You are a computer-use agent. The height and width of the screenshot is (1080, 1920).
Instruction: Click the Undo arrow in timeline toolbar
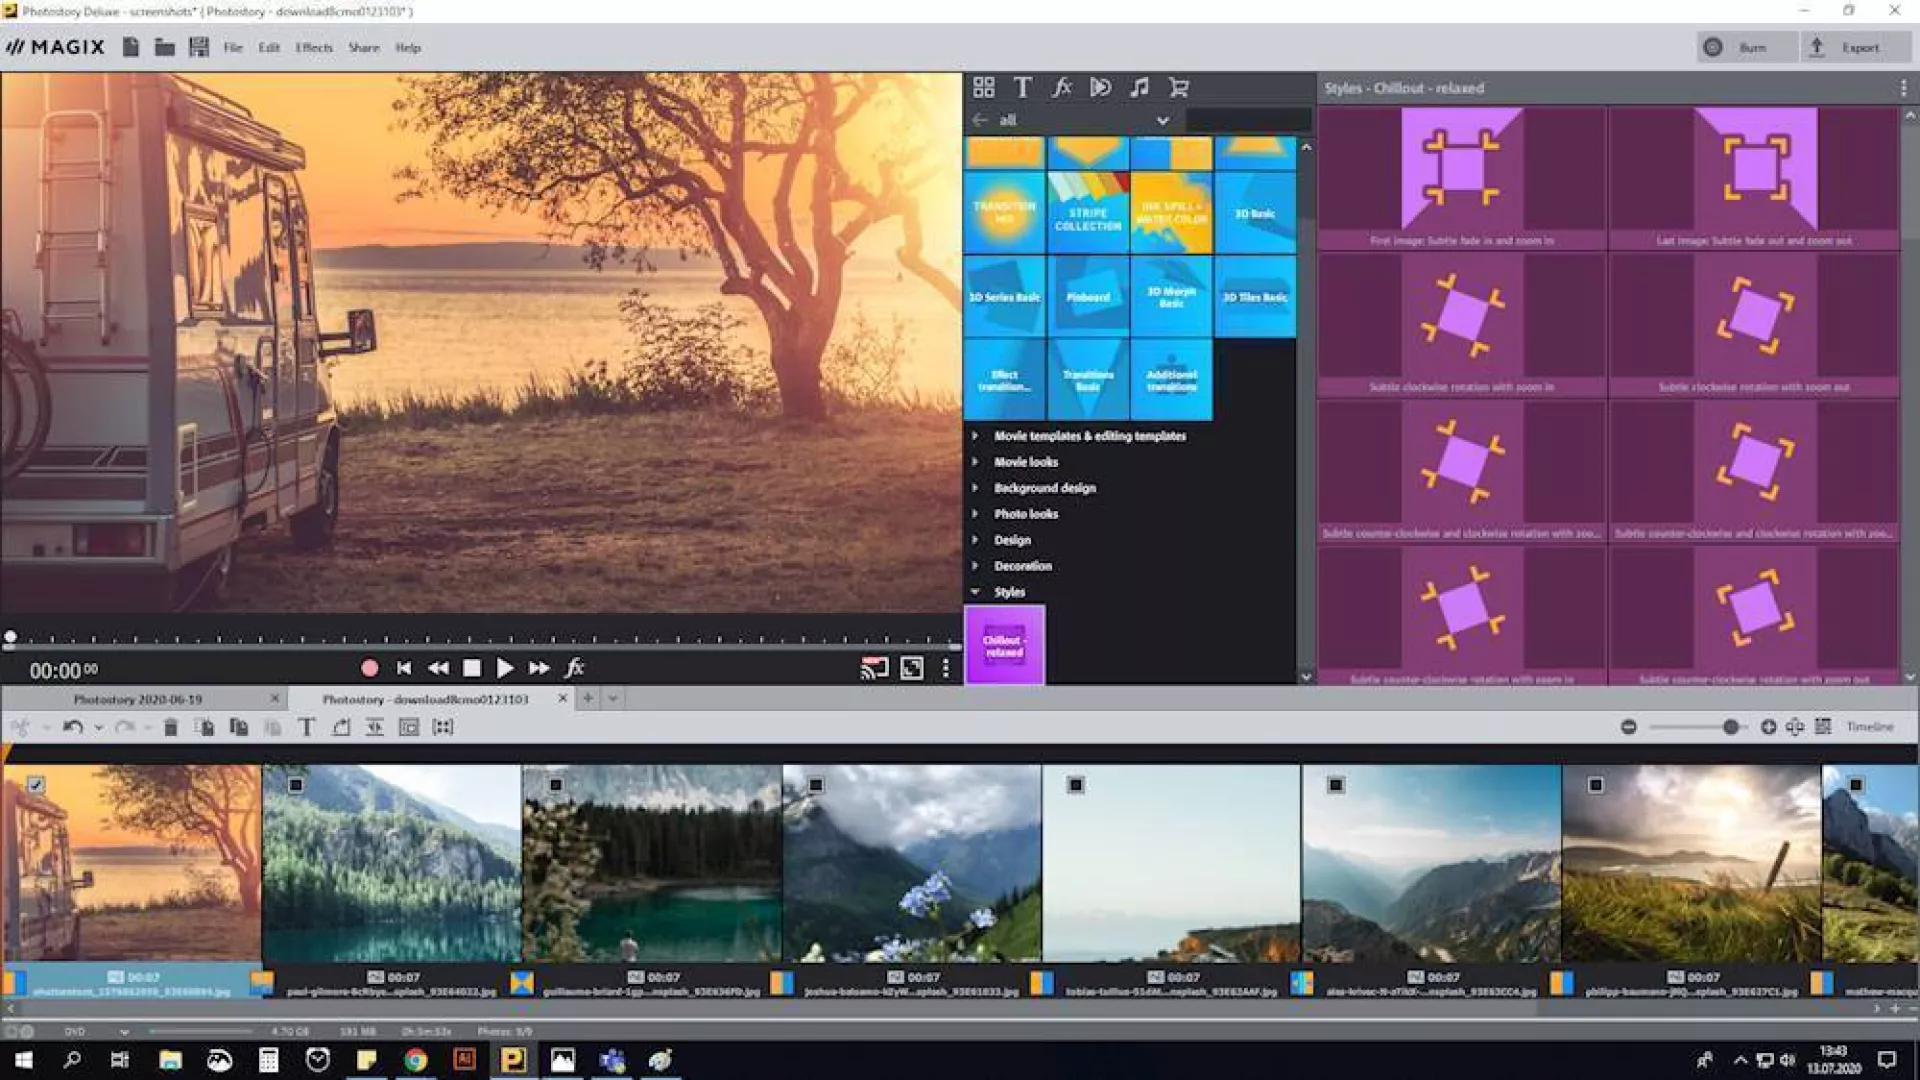pos(72,728)
